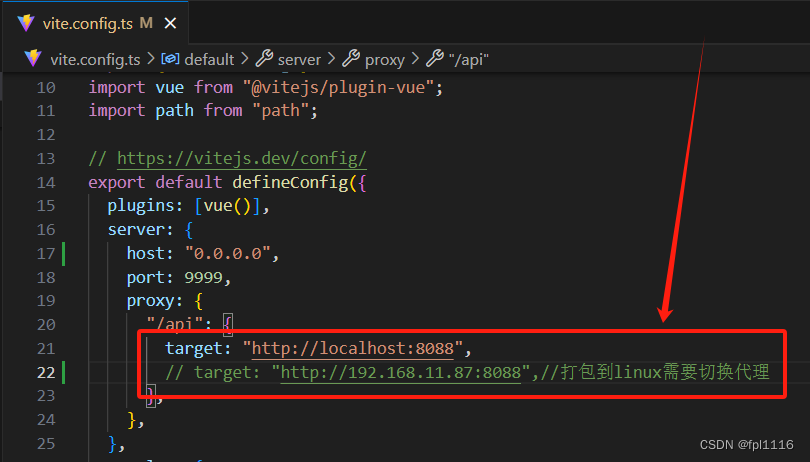
Task: Click the green change marker on line 22
Action: (x=64, y=373)
